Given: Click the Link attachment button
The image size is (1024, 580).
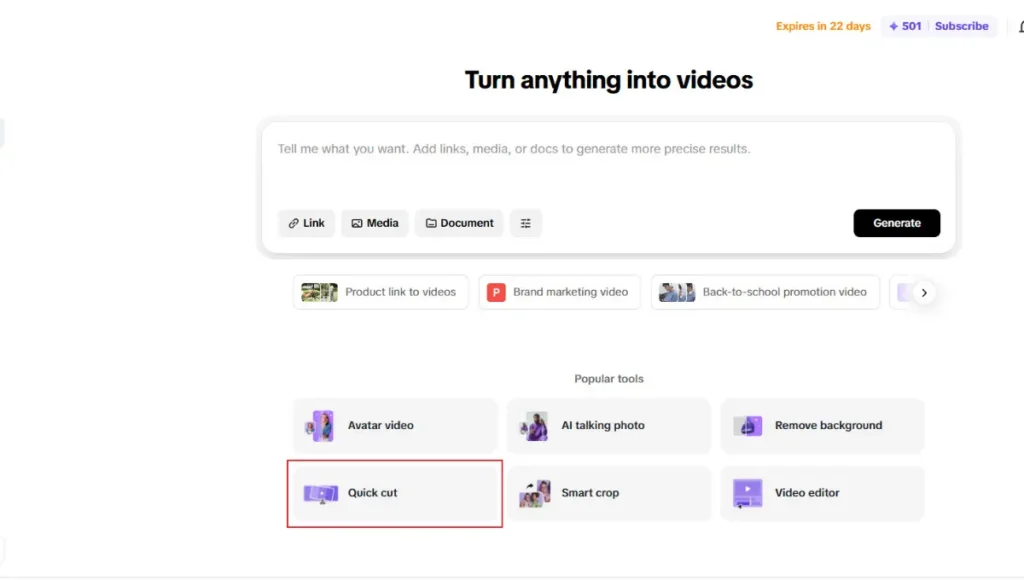Looking at the screenshot, I should point(306,223).
